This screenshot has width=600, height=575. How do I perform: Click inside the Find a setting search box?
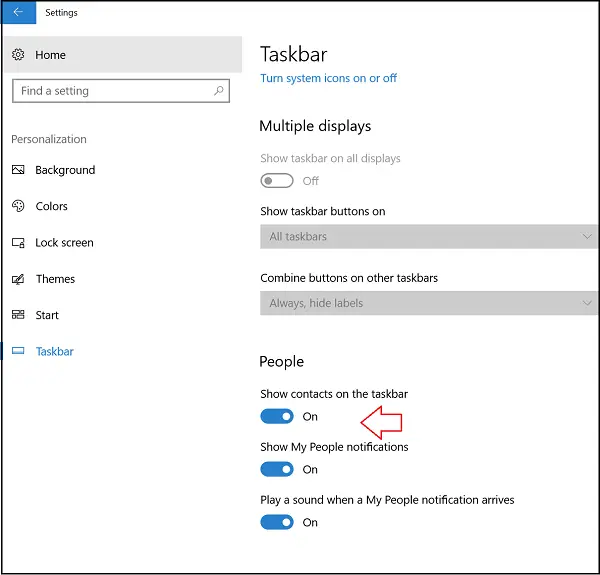[121, 91]
